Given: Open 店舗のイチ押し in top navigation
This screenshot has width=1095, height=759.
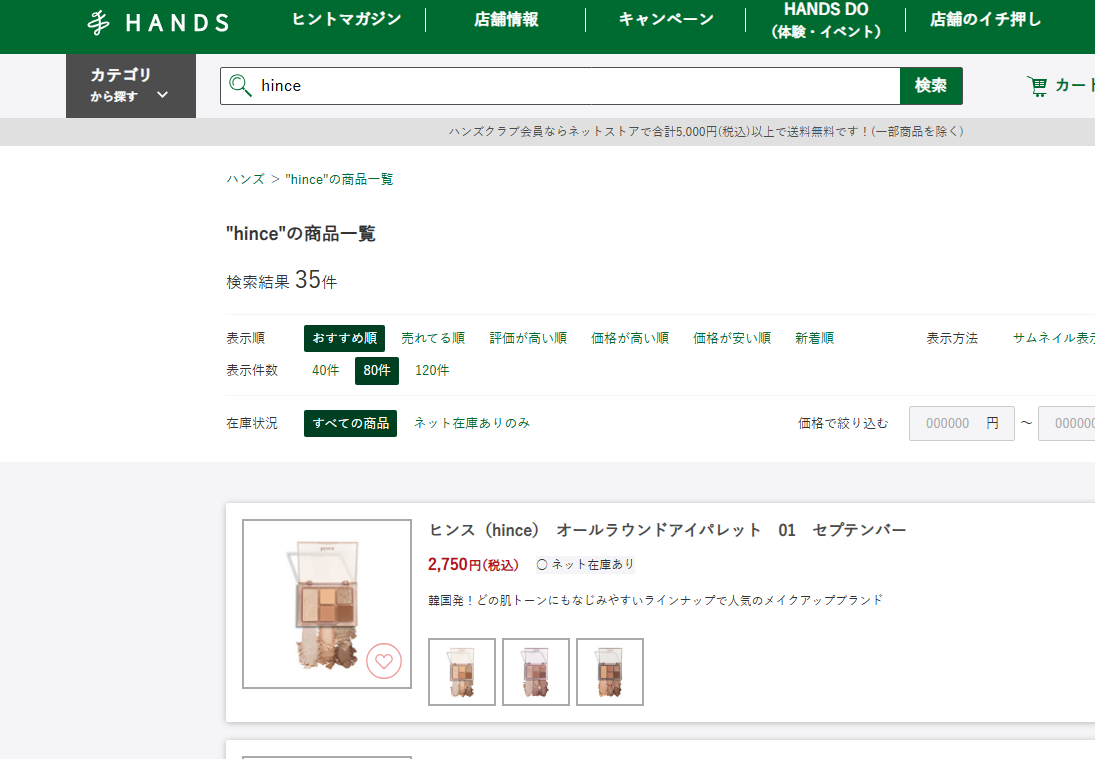Looking at the screenshot, I should tap(985, 20).
